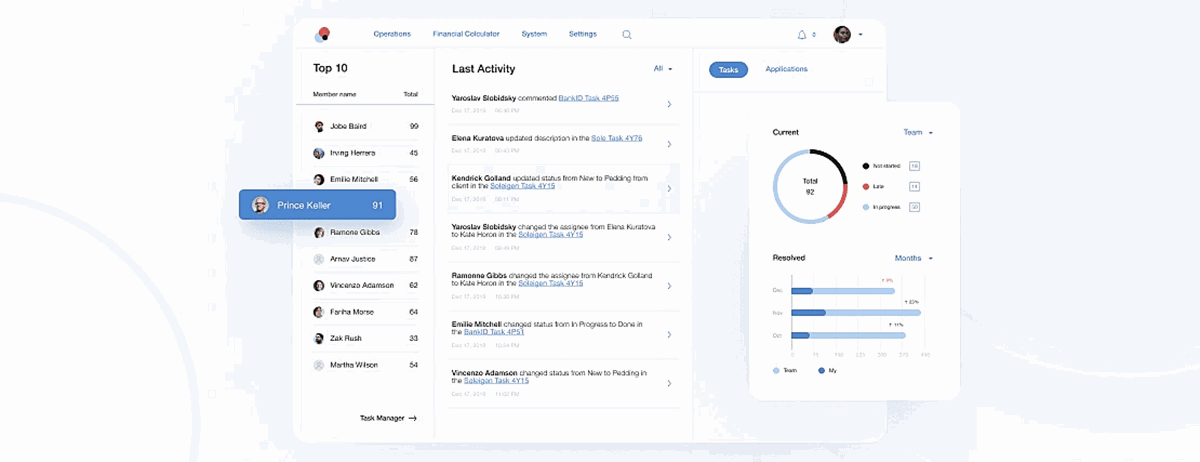The width and height of the screenshot is (1200, 462).
Task: Click the Task Manager link
Action: tap(382, 418)
